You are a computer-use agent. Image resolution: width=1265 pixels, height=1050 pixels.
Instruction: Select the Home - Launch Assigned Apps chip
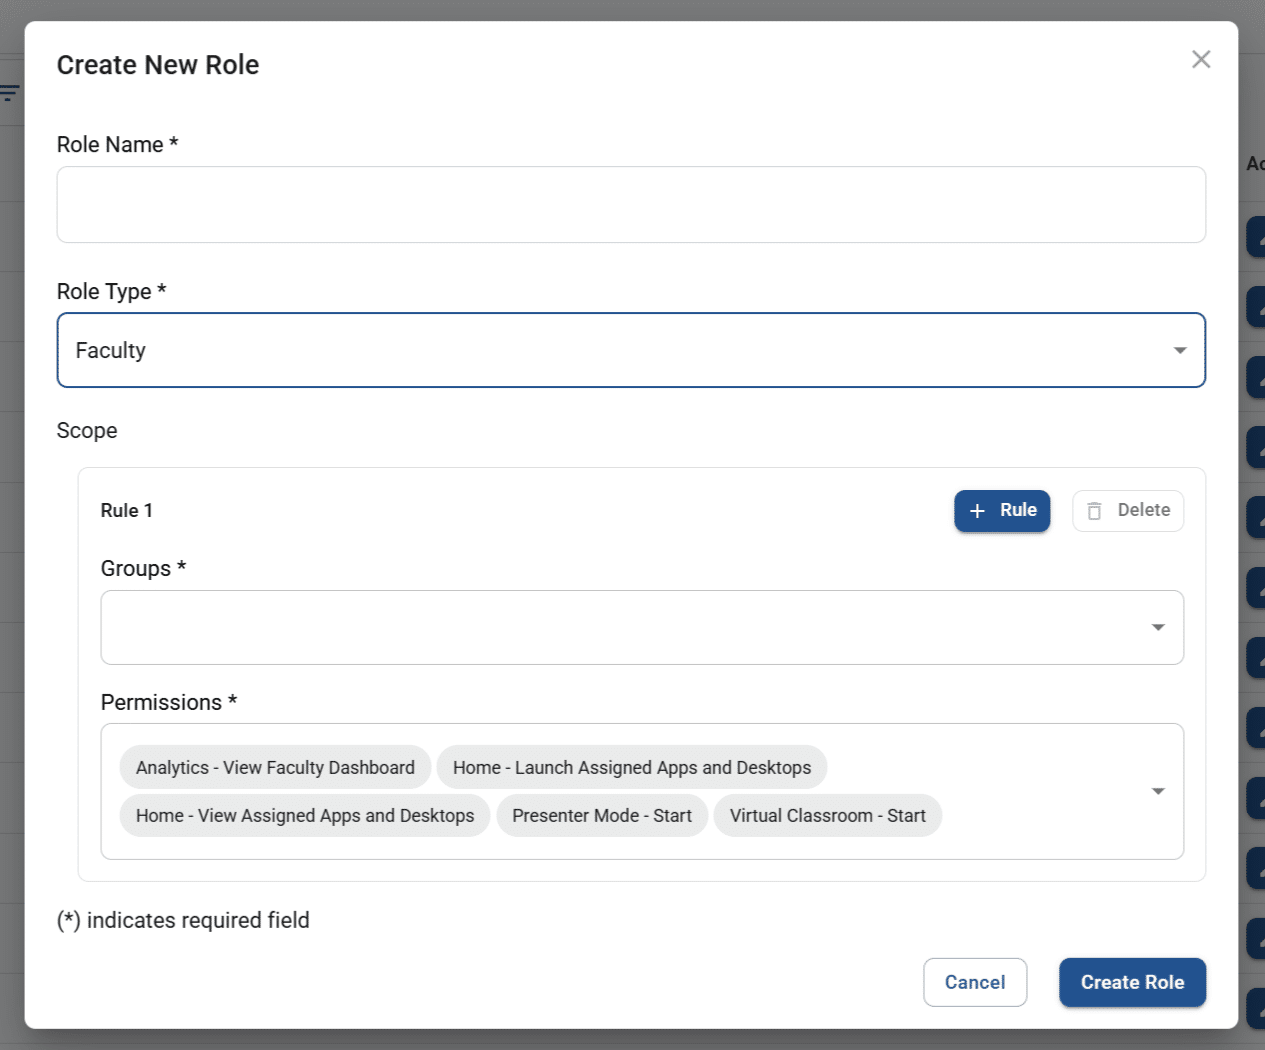pos(632,767)
